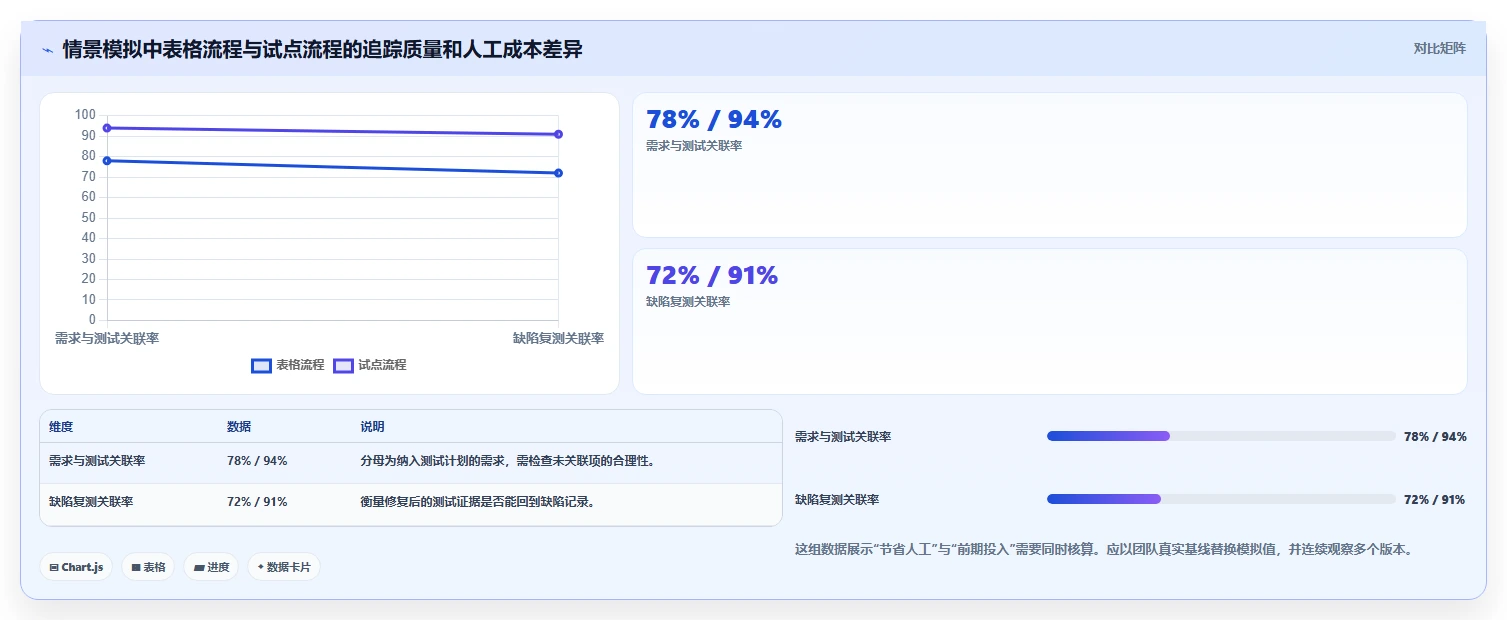Image resolution: width=1507 pixels, height=620 pixels.
Task: Select table cell 缺陷复测关联率
Action: pyautogui.click(x=91, y=502)
